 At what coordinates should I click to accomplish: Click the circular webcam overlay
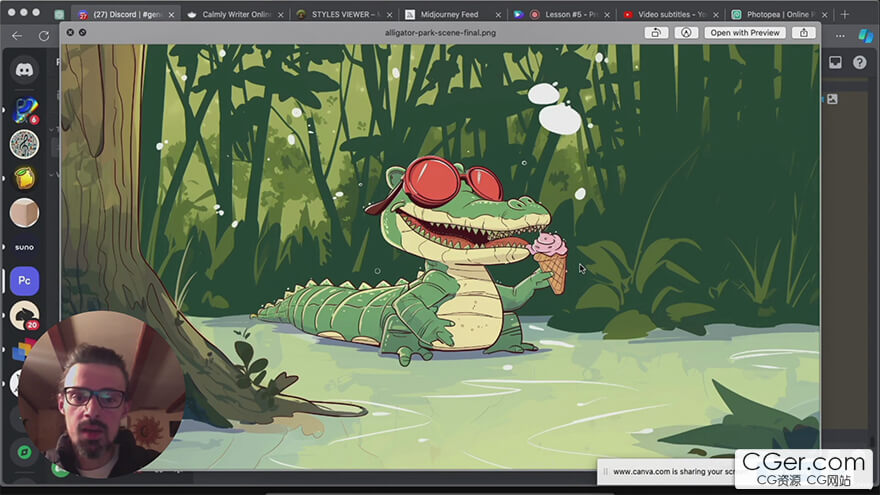tap(102, 393)
